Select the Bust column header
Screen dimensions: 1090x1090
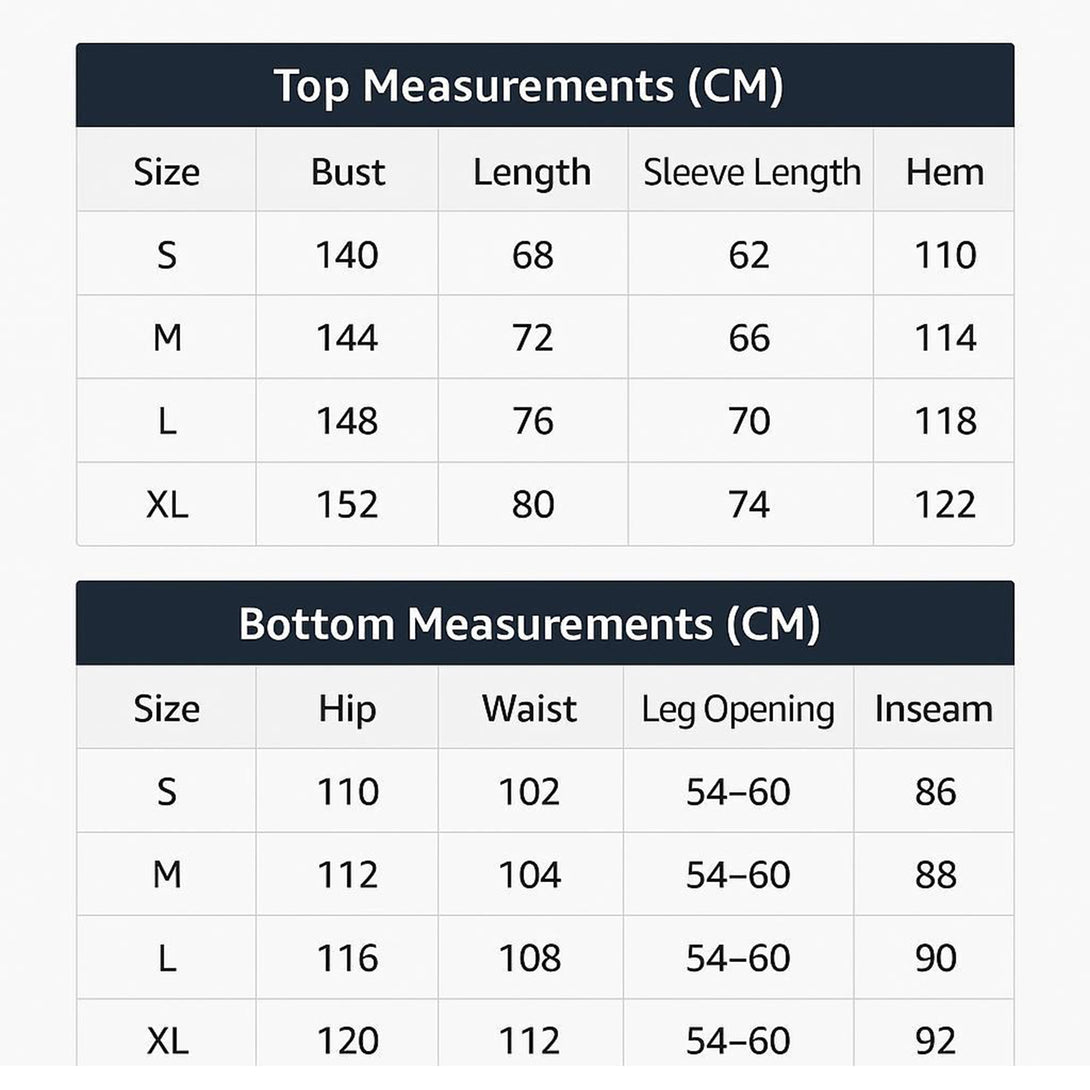(x=347, y=172)
